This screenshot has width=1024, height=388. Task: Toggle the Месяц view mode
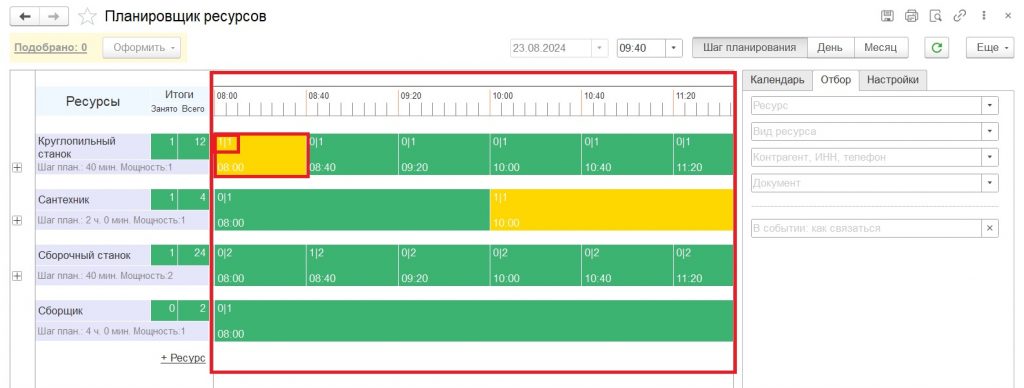pos(881,48)
